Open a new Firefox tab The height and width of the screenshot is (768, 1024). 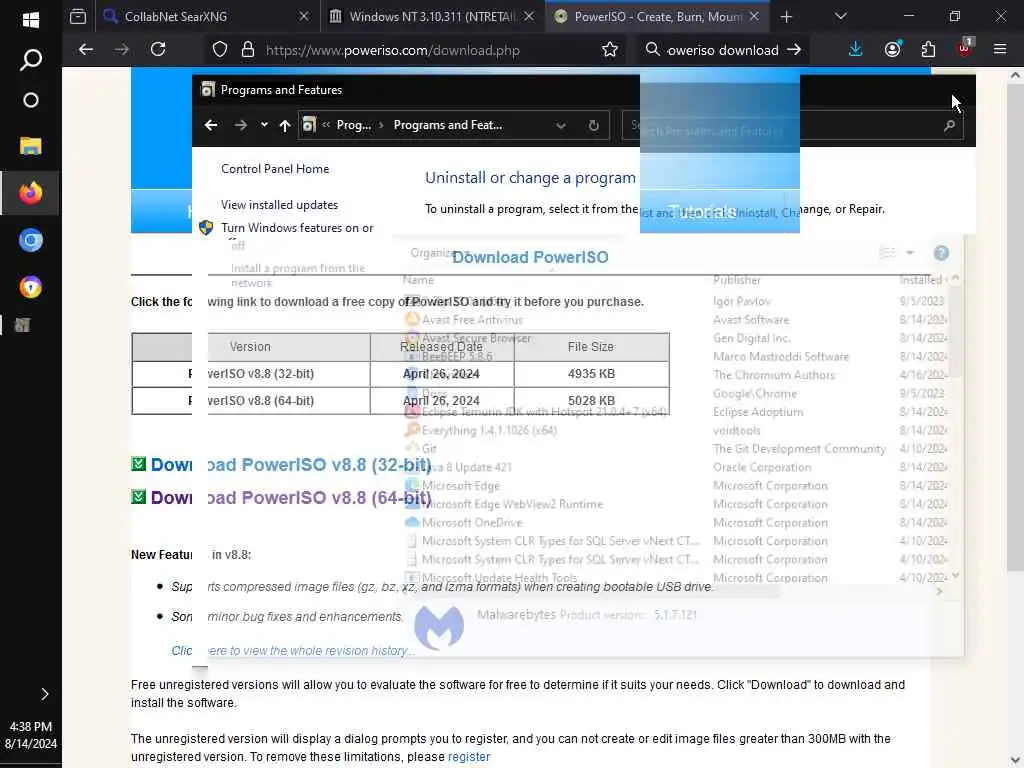click(786, 17)
